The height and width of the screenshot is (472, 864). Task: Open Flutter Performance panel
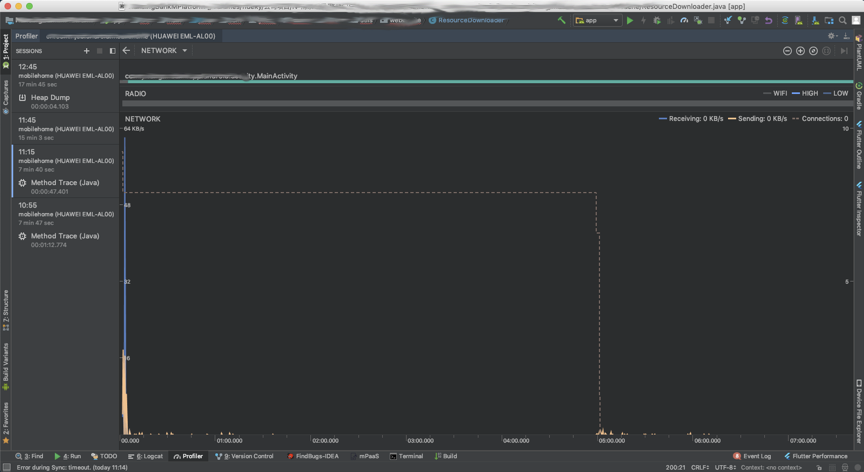tap(816, 456)
